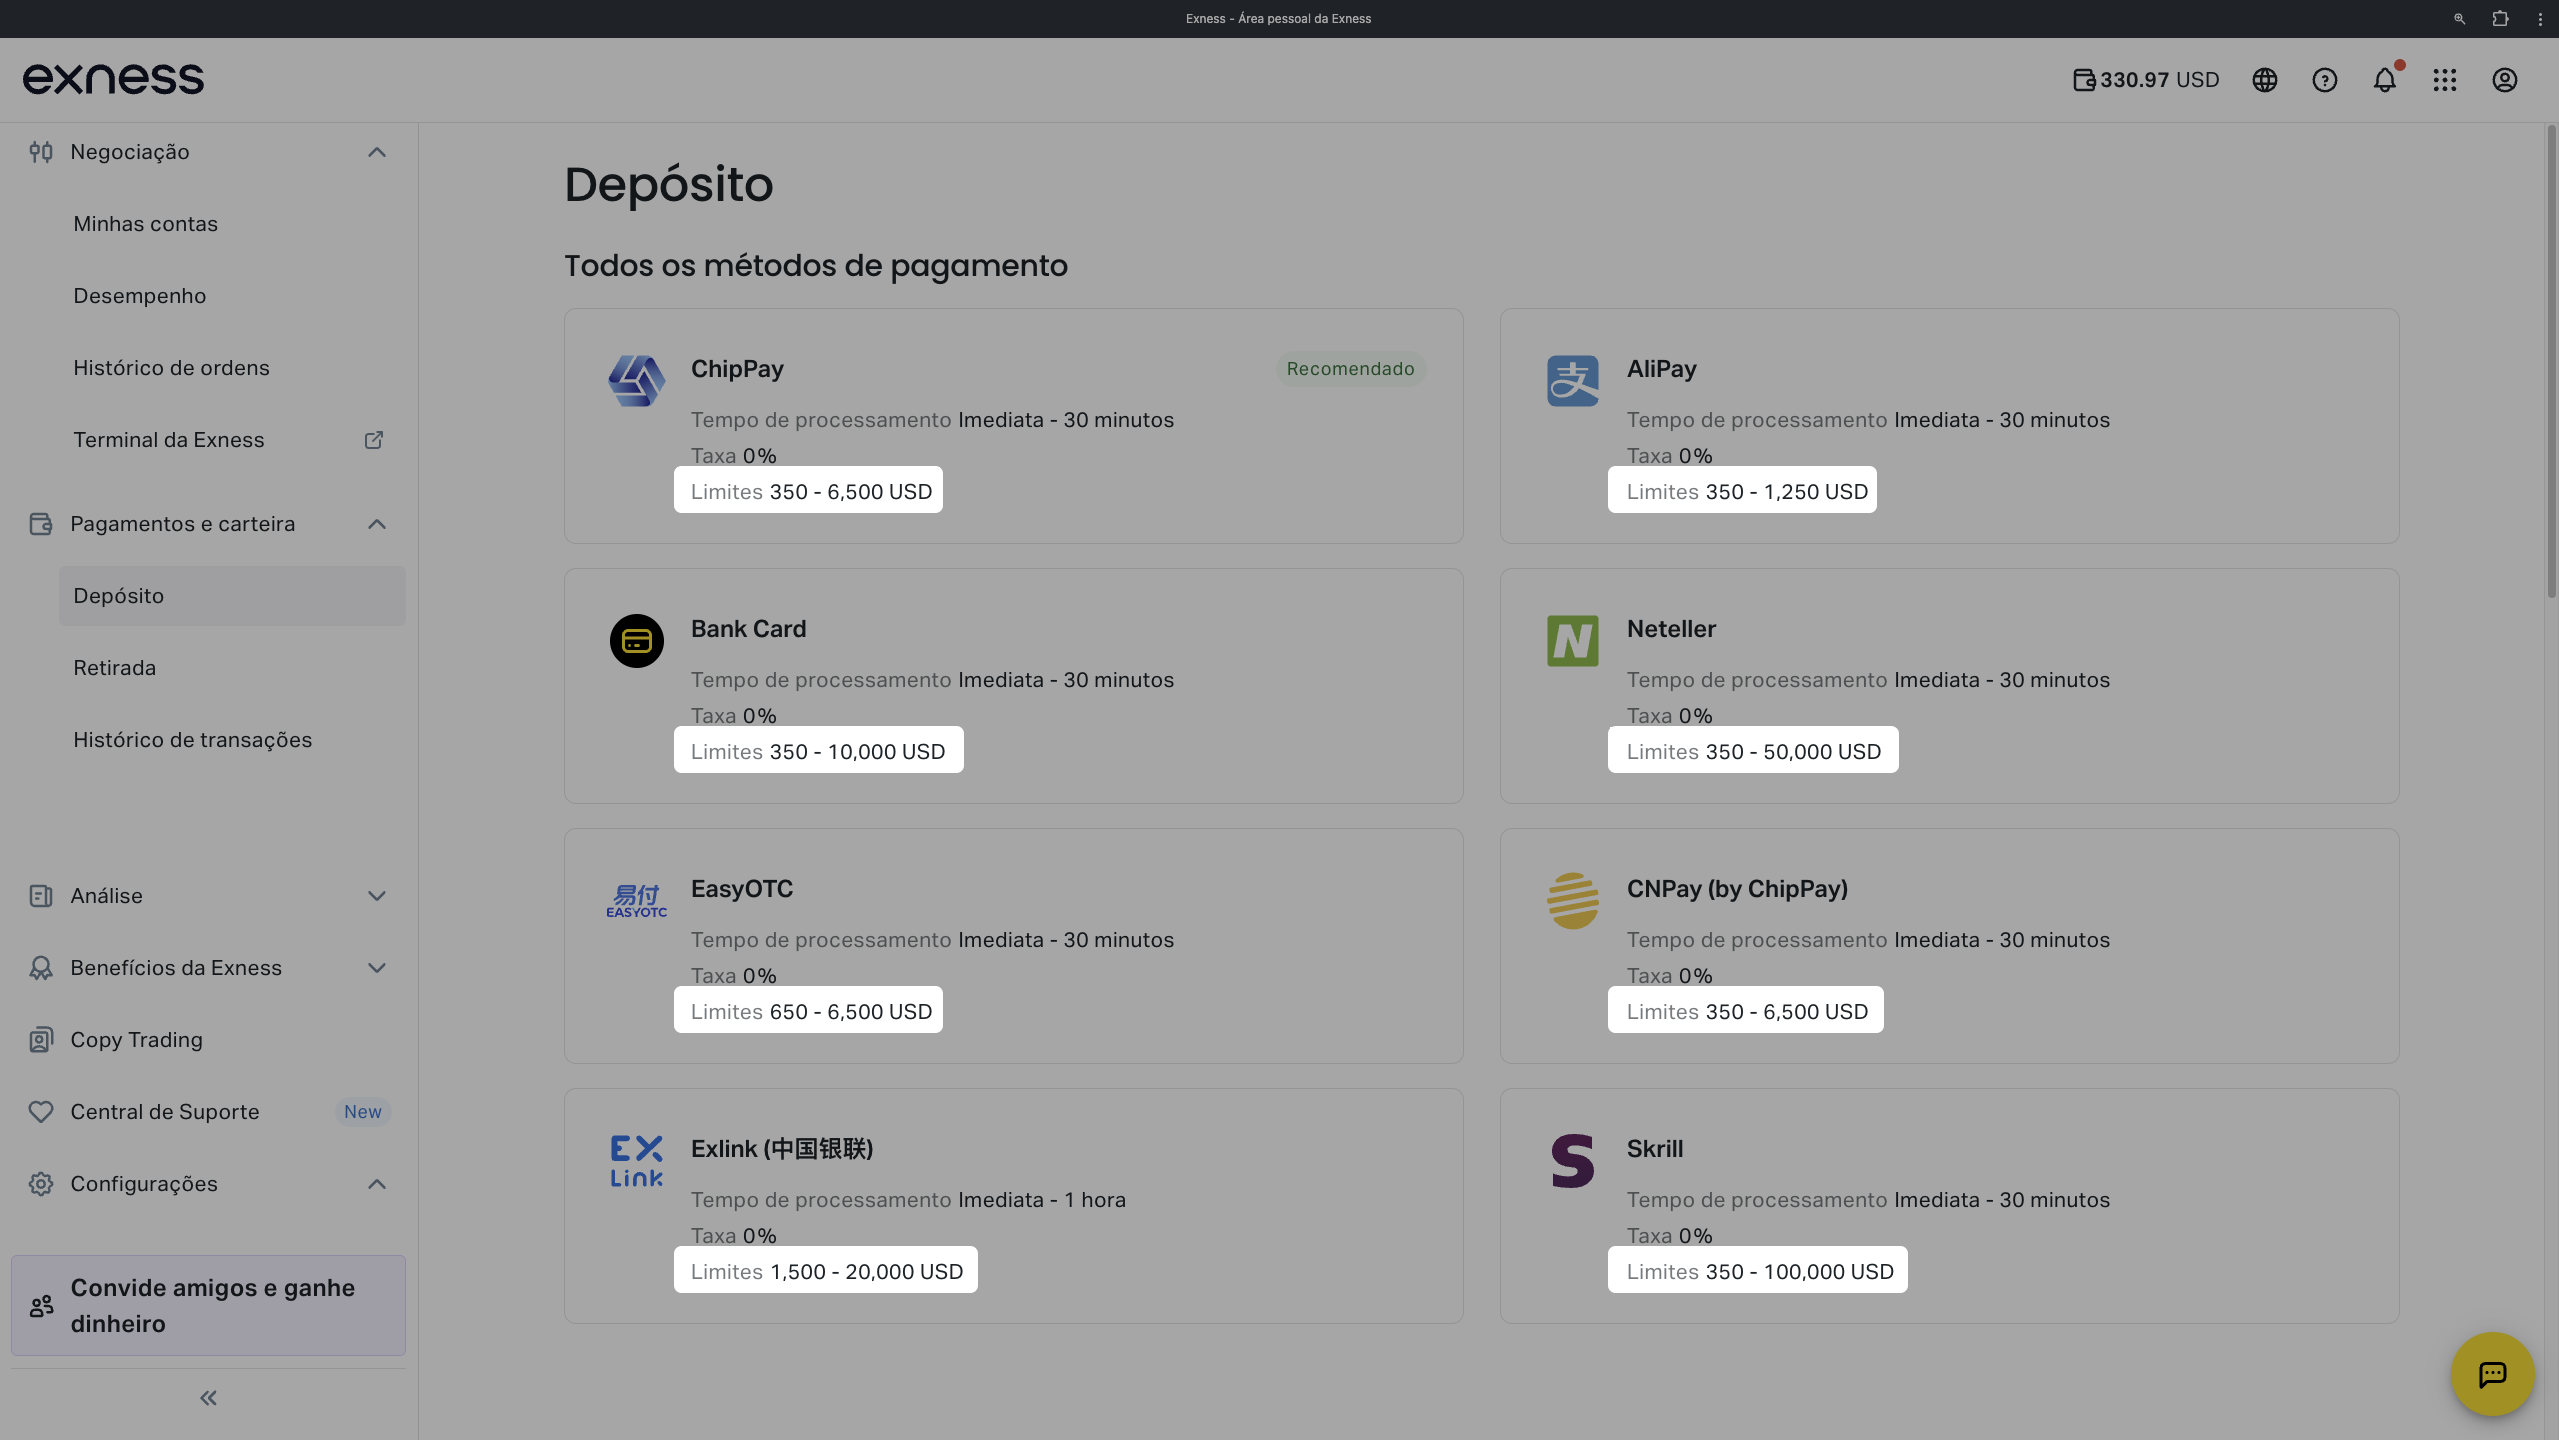This screenshot has width=2559, height=1440.
Task: Click the Skrill method name
Action: point(1655,1149)
